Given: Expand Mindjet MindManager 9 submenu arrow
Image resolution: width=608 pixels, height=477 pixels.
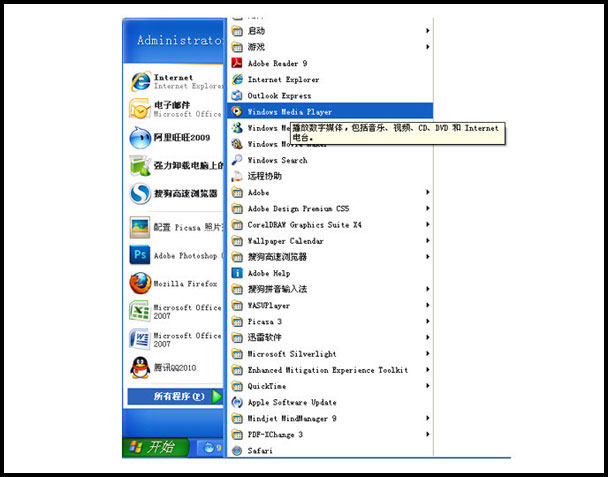Looking at the screenshot, I should tap(427, 418).
